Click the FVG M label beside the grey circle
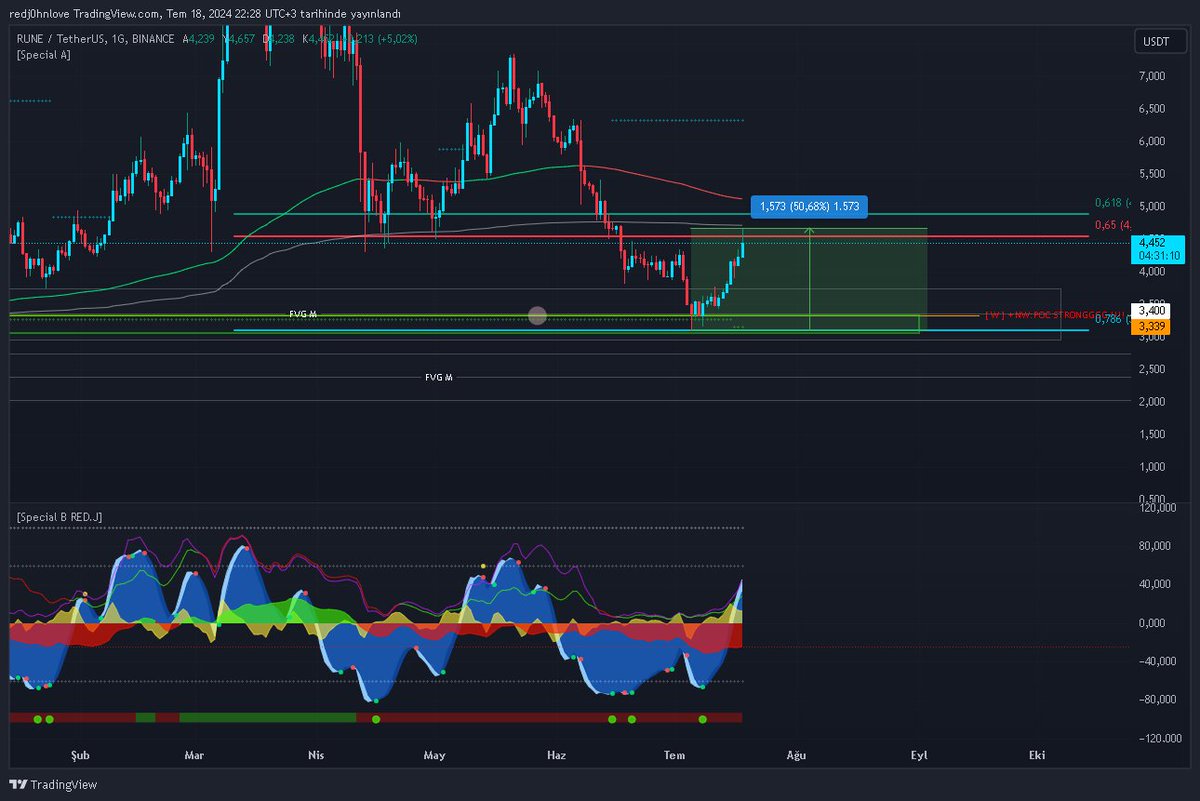The height and width of the screenshot is (801, 1200). click(303, 314)
